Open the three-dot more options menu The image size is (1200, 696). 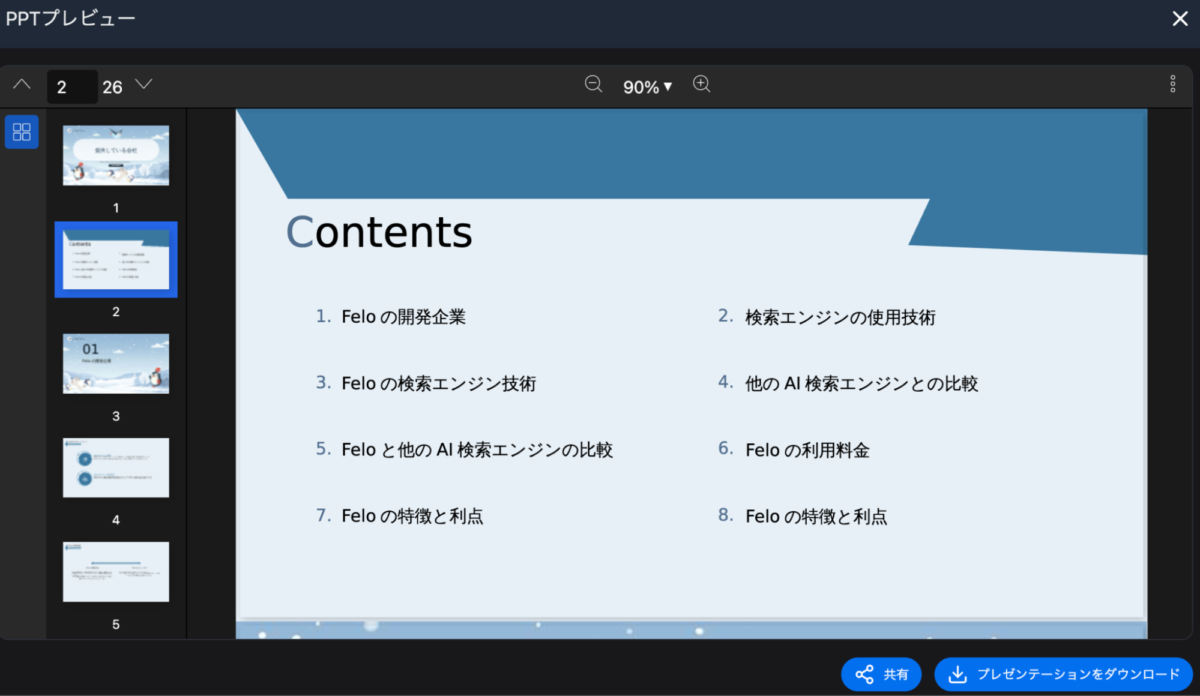(1173, 84)
